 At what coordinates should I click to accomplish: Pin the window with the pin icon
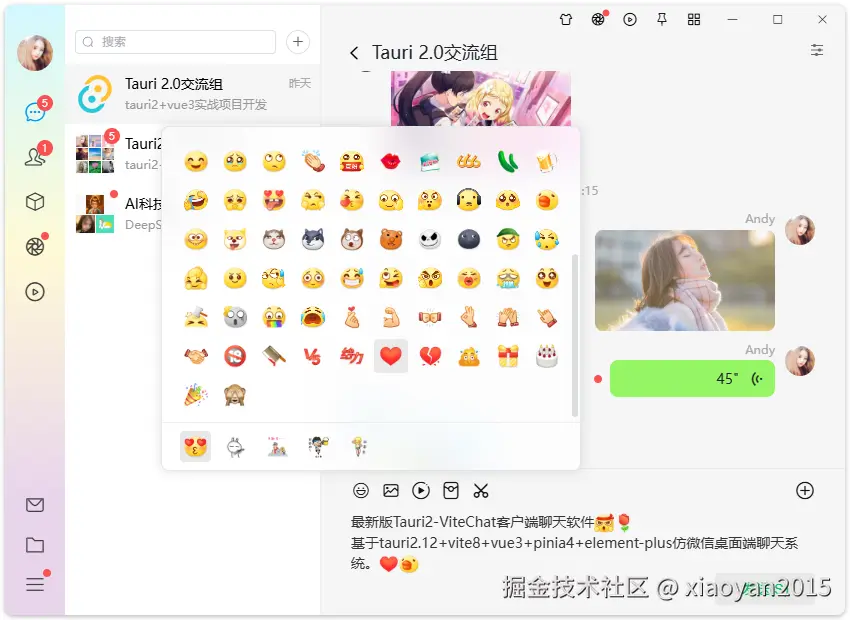coord(662,20)
